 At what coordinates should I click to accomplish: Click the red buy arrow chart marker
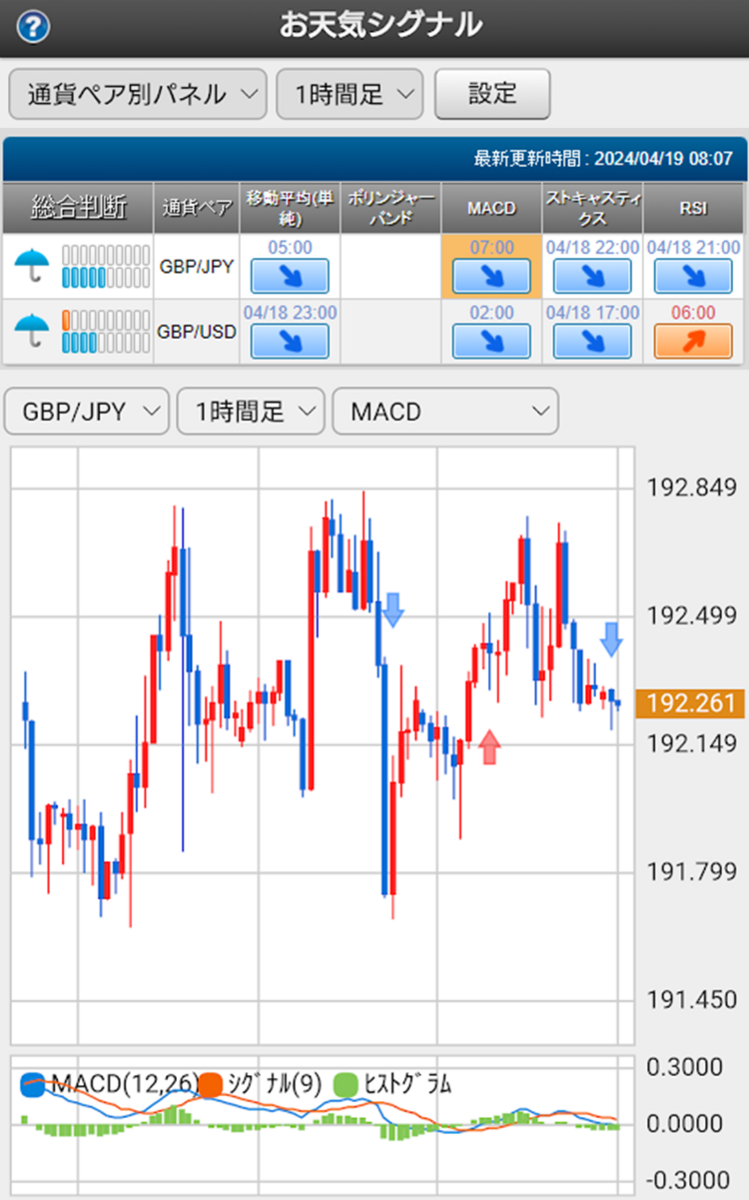click(x=489, y=747)
